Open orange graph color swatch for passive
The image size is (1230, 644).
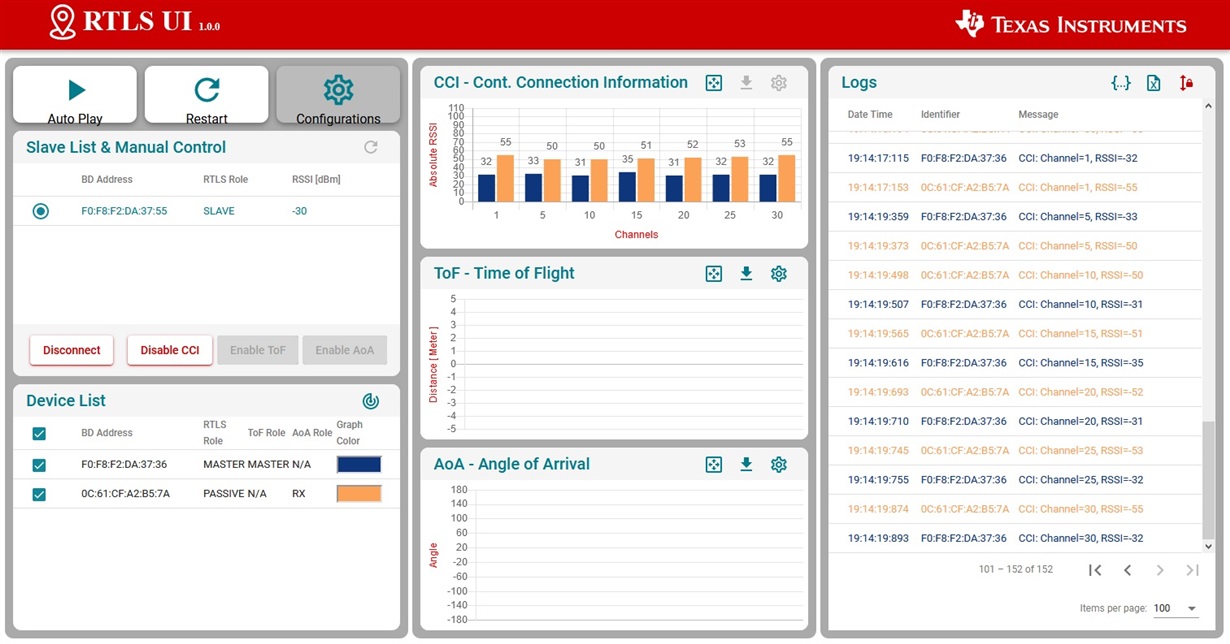(359, 493)
